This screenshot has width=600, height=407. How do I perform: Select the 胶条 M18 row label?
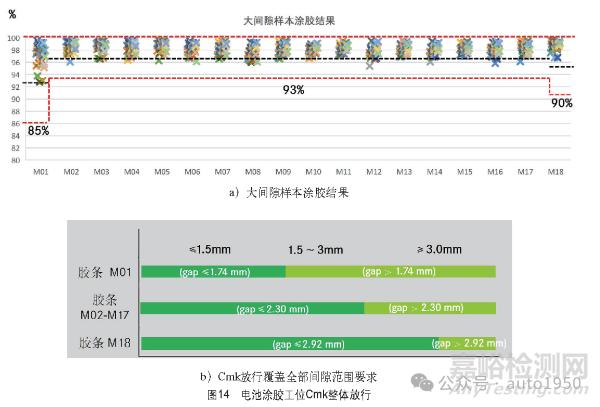(104, 344)
